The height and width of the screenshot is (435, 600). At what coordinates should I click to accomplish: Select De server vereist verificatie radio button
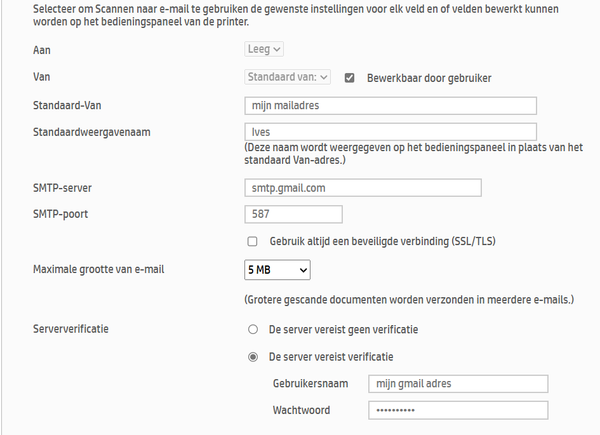253,357
